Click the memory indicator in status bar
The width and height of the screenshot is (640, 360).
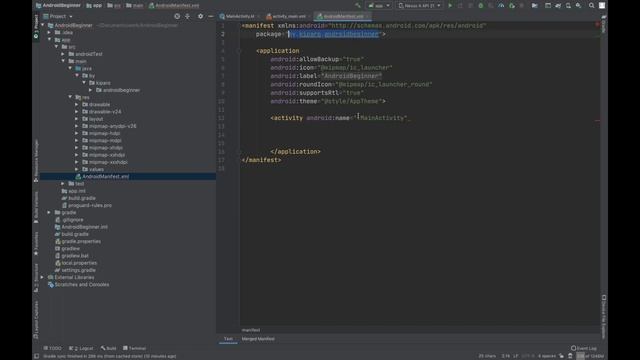(591, 356)
